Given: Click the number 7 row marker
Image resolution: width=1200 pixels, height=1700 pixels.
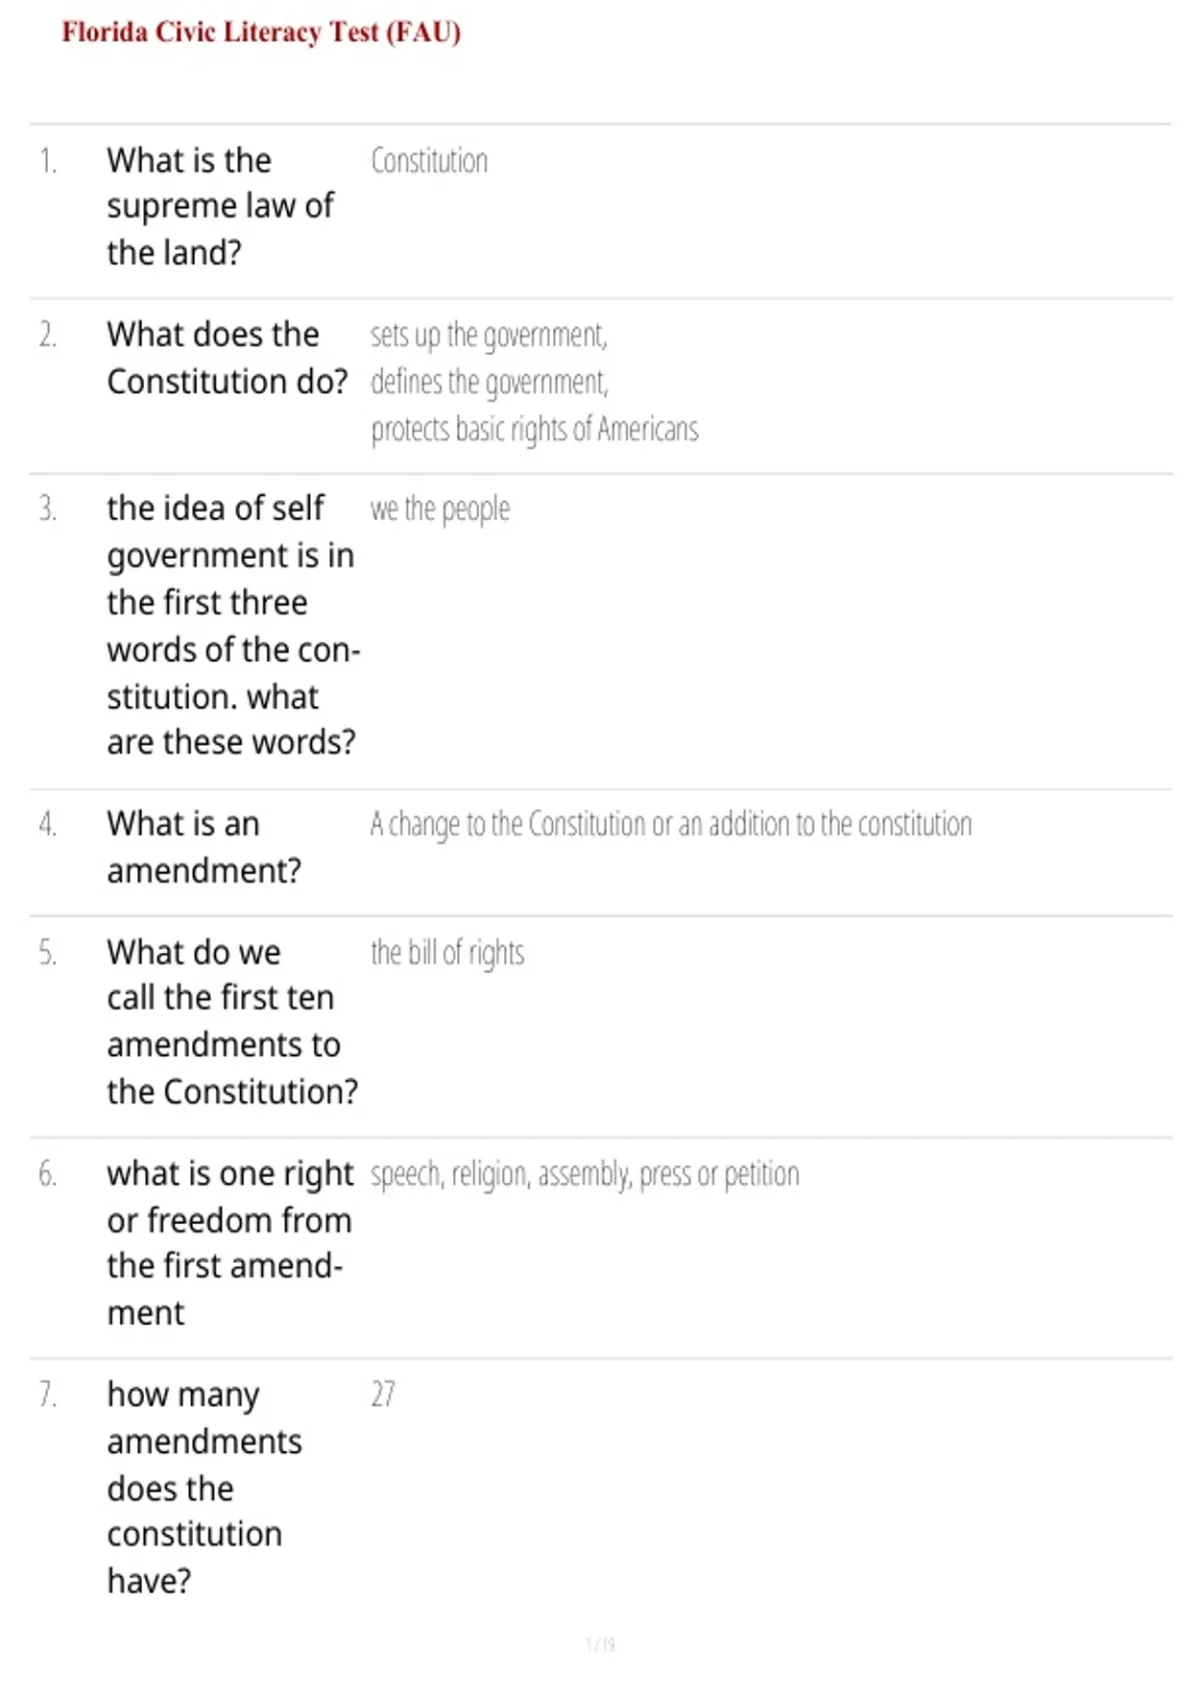Looking at the screenshot, I should [48, 1394].
